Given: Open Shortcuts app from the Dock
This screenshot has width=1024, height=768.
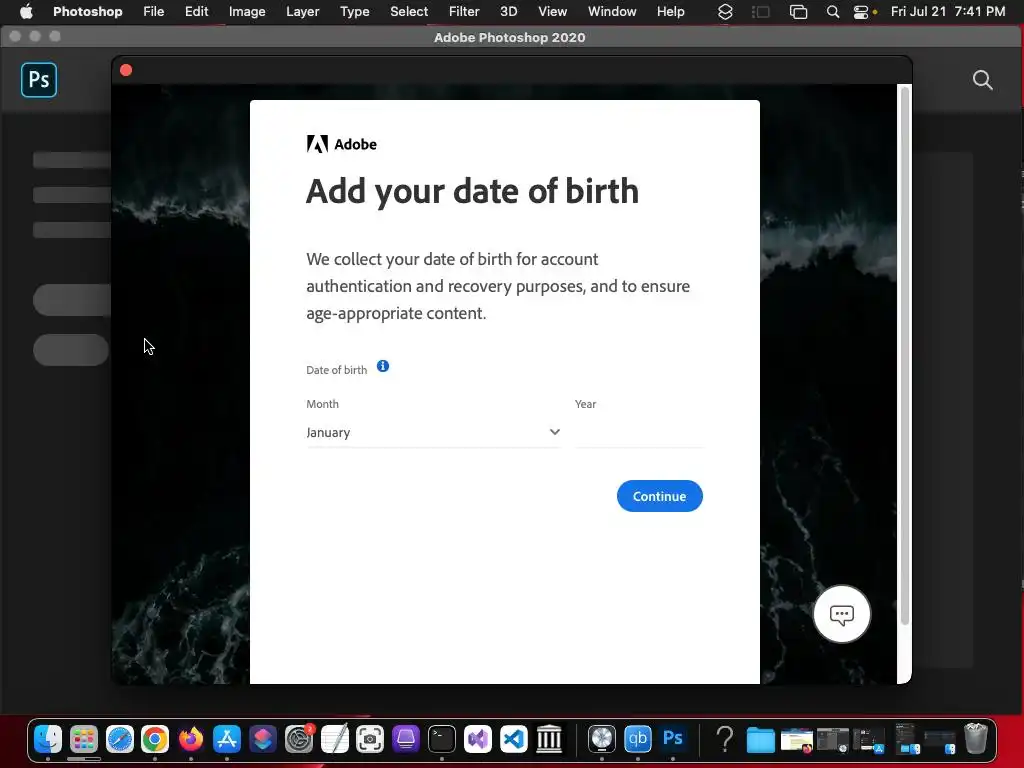Looking at the screenshot, I should pos(263,739).
